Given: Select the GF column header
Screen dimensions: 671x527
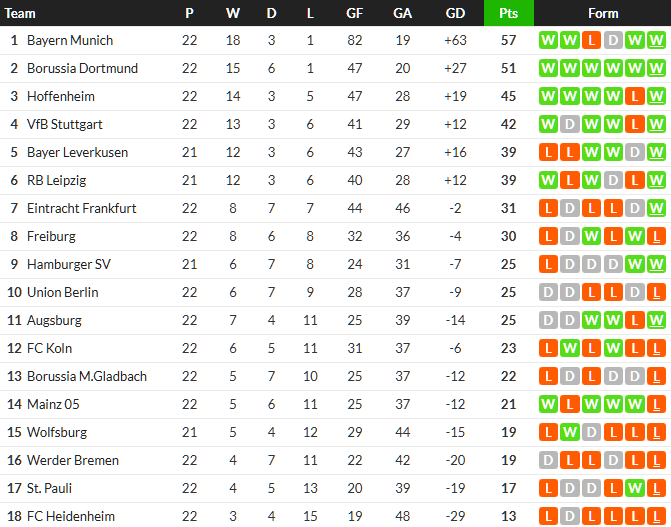Looking at the screenshot, I should (x=355, y=13).
